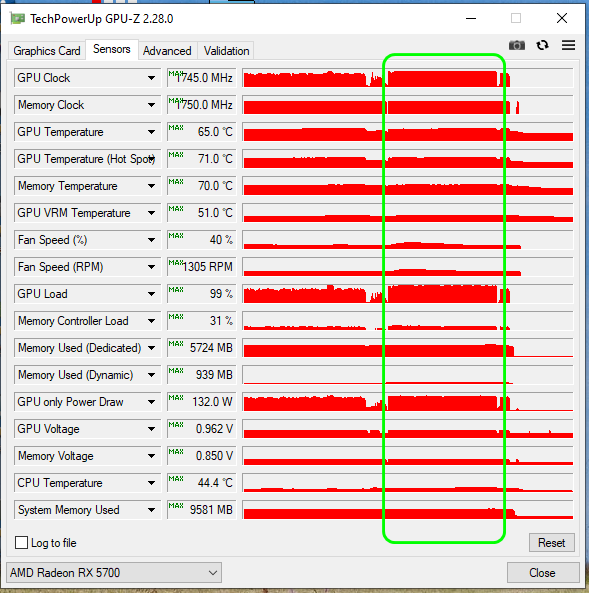This screenshot has width=589, height=593.
Task: Take a screenshot with the camera icon
Action: tap(516, 45)
